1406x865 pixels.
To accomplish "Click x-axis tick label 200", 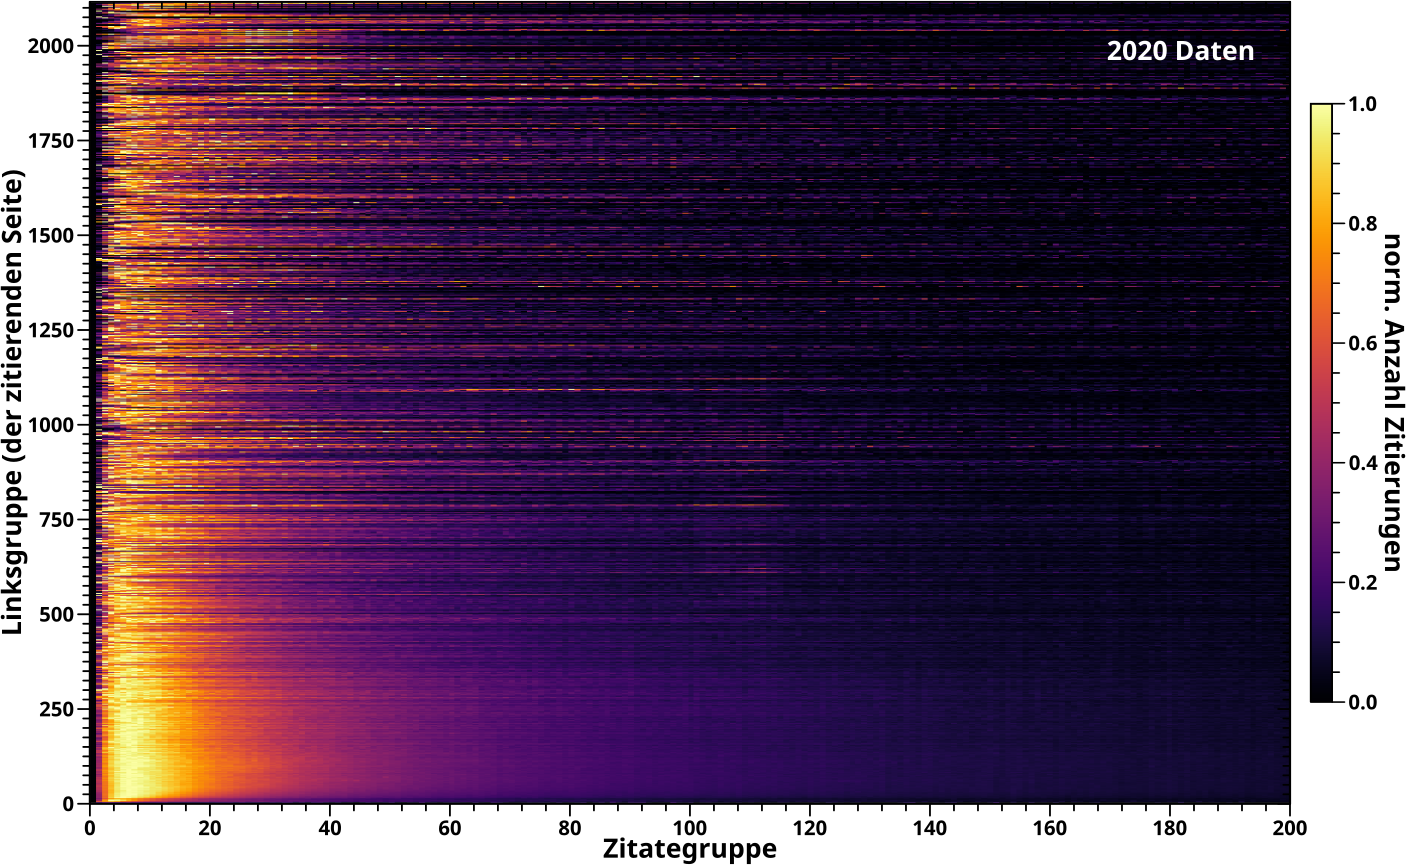I will (x=1290, y=827).
